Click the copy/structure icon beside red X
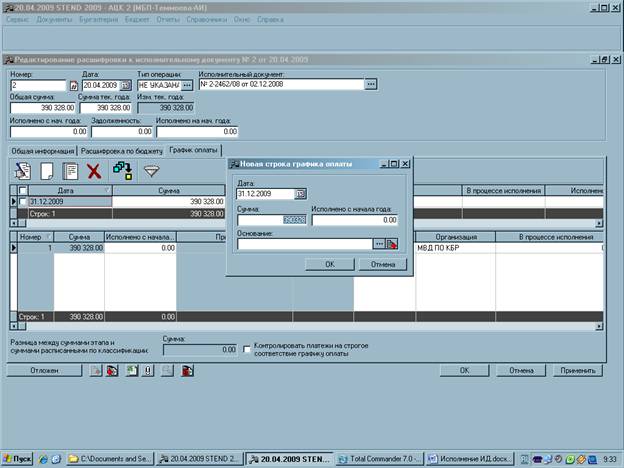This screenshot has height=468, width=624. point(122,171)
